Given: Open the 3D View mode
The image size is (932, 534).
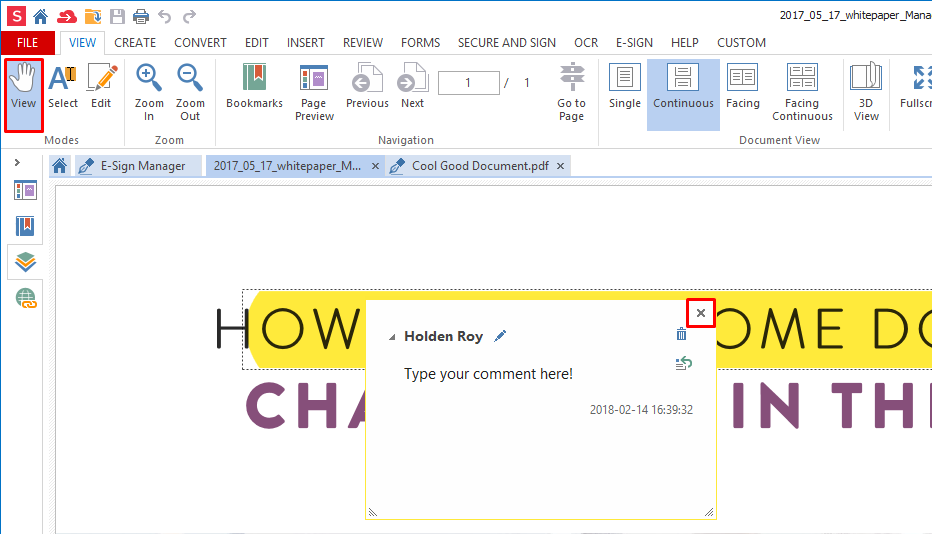Looking at the screenshot, I should (x=866, y=92).
